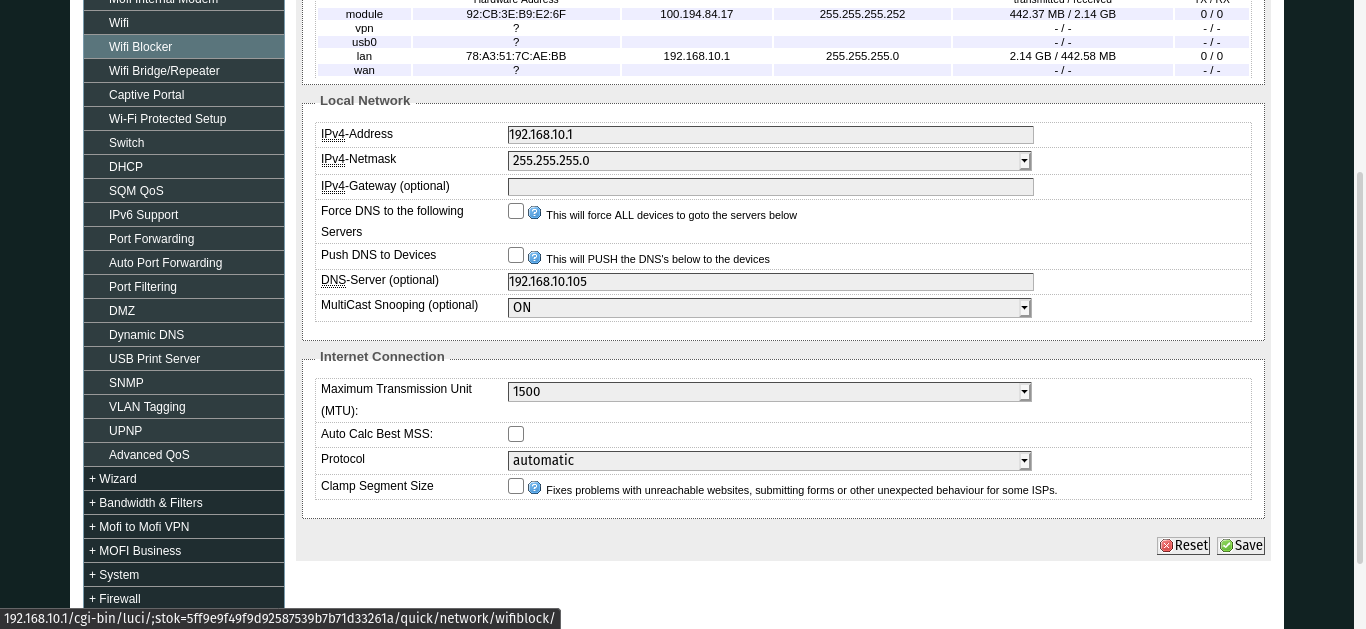This screenshot has height=629, width=1366.
Task: Open help tooltip for Push DNS to Devices
Action: (534, 257)
